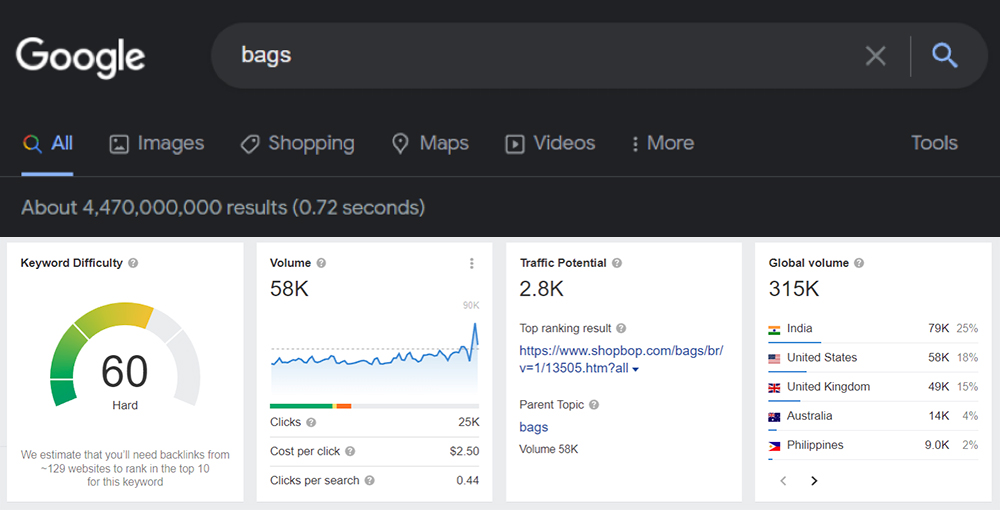The width and height of the screenshot is (1000, 510).
Task: Go to next page of countries
Action: click(814, 481)
